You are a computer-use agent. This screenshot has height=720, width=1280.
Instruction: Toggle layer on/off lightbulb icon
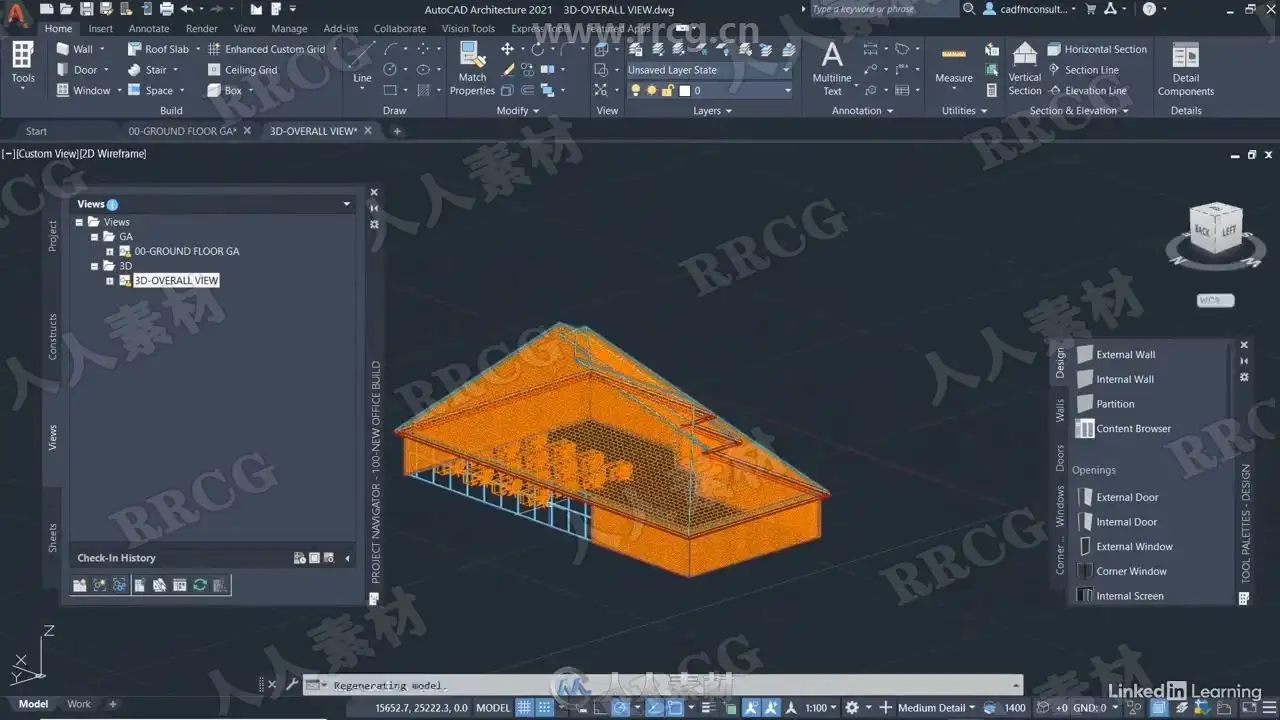[x=635, y=91]
